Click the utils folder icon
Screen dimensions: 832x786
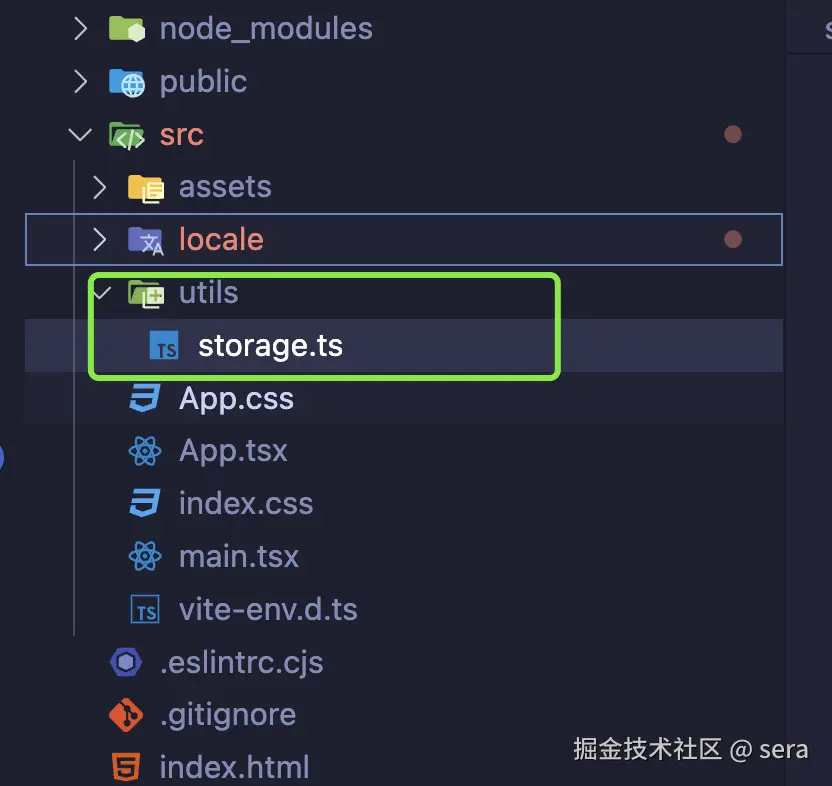click(146, 293)
